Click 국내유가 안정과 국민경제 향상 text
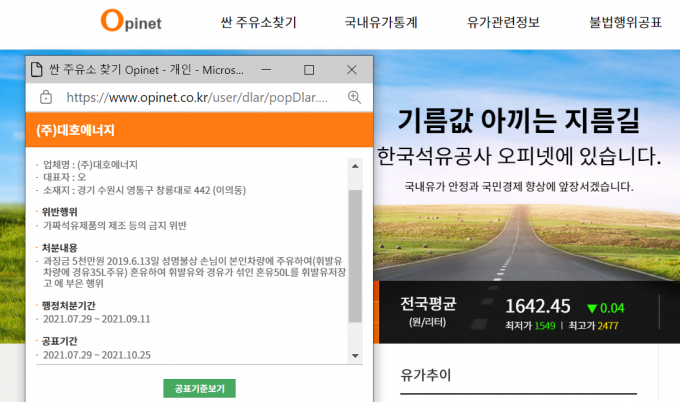This screenshot has width=680, height=402. tap(519, 186)
